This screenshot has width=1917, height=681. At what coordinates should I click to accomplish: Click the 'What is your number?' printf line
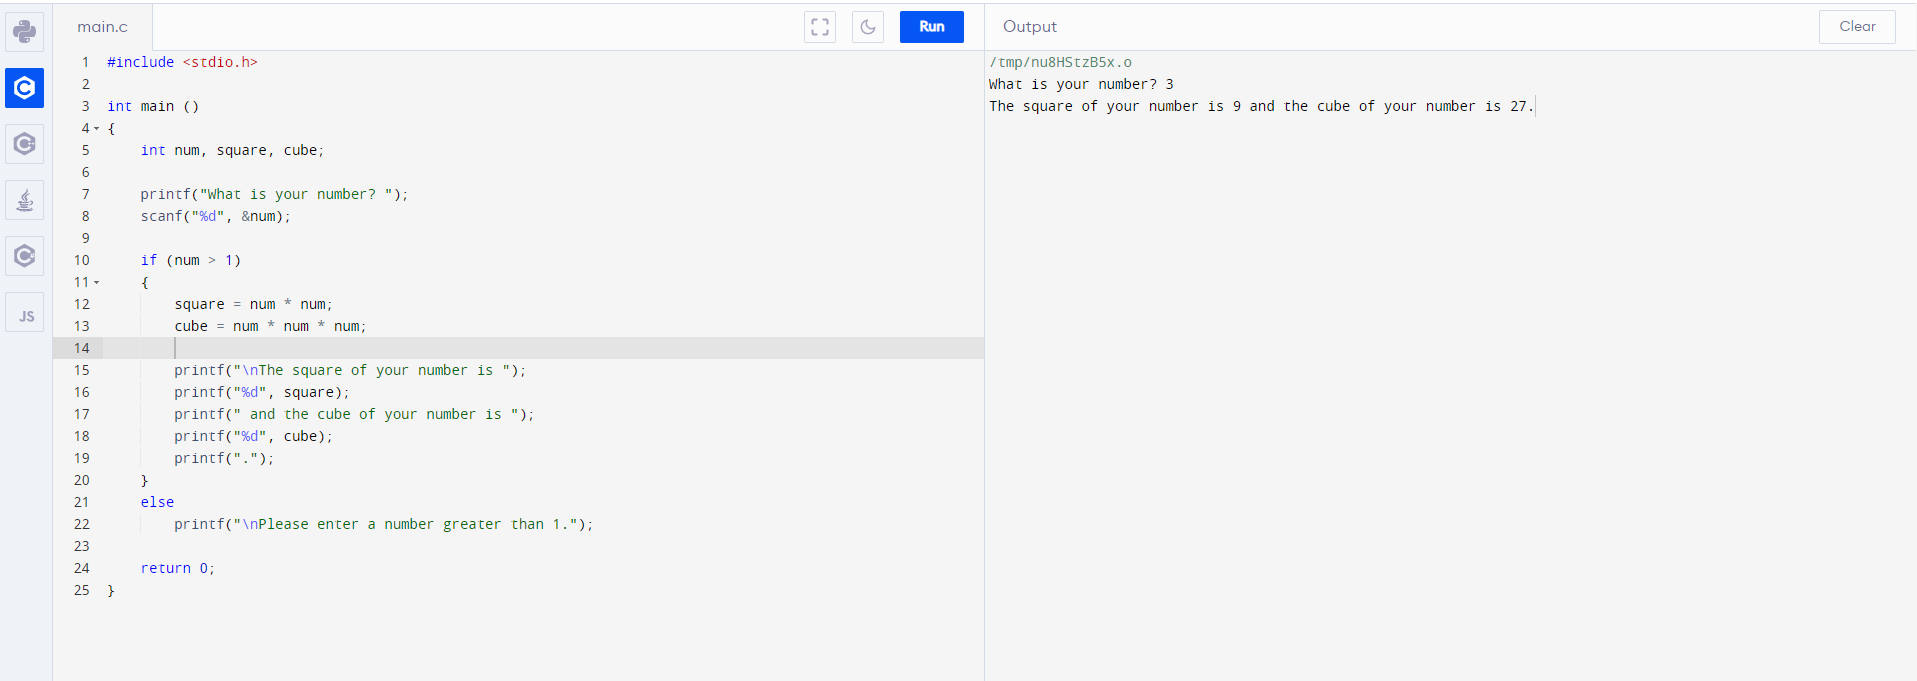click(x=274, y=194)
